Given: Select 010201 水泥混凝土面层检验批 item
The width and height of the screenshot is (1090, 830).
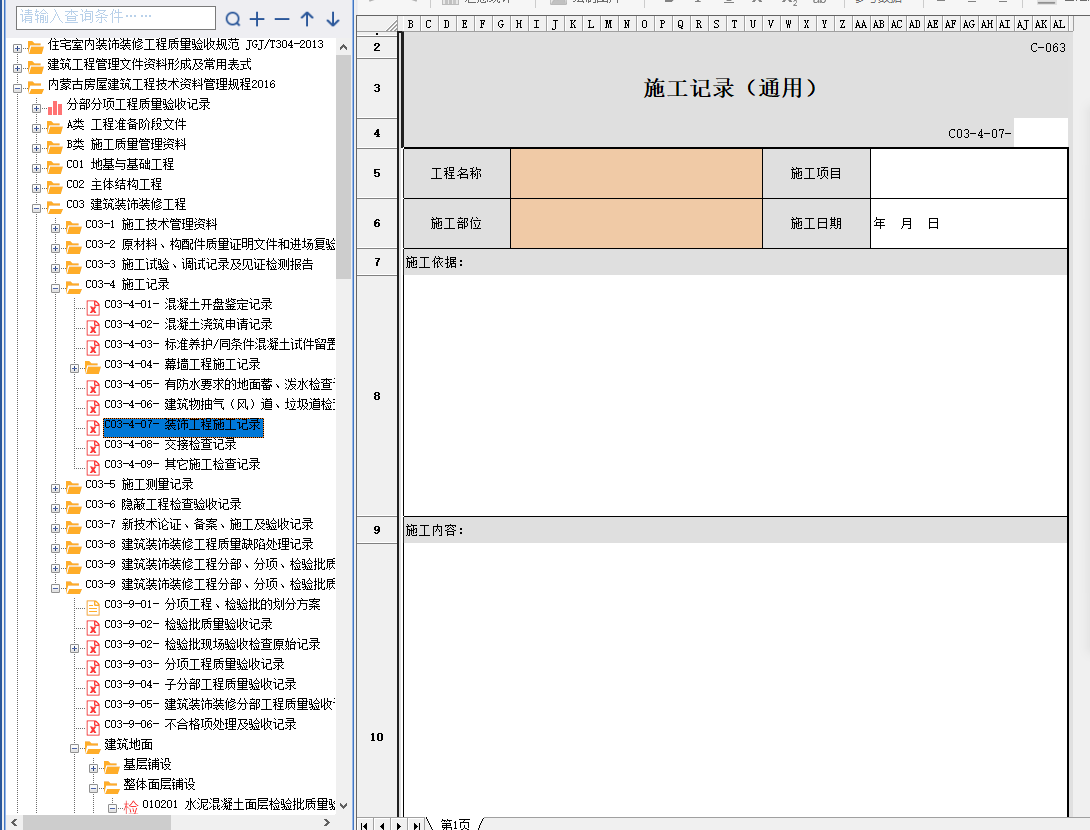Looking at the screenshot, I should click(238, 805).
